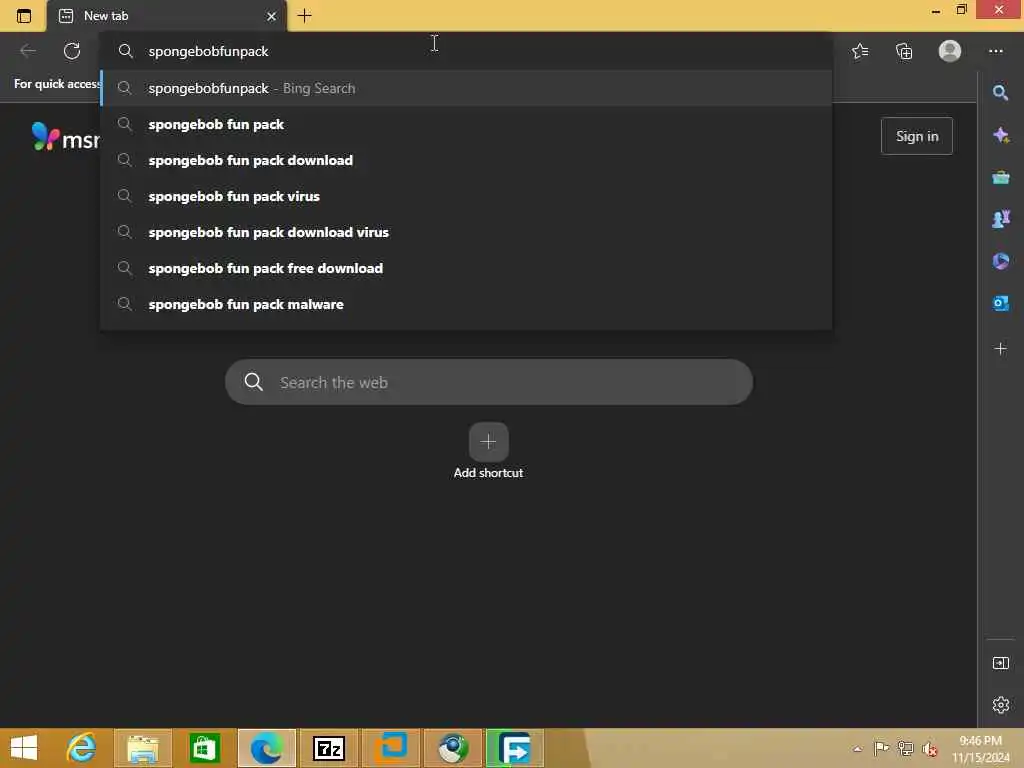Open Settings and more ellipsis menu
This screenshot has height=768, width=1024.
995,51
